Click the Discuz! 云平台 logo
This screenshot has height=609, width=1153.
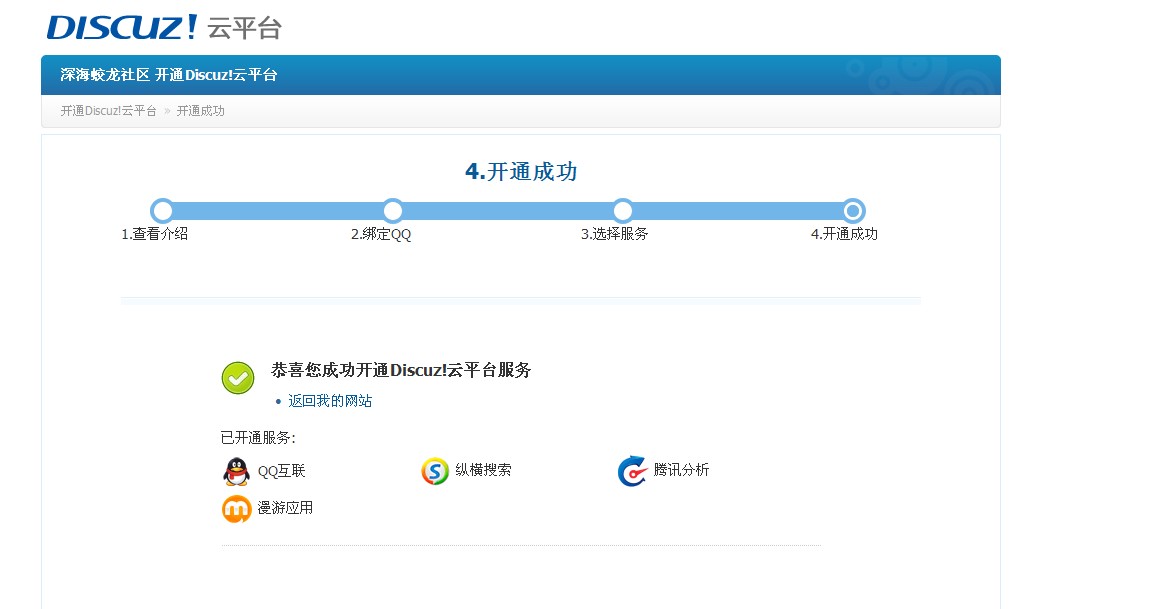[x=164, y=28]
